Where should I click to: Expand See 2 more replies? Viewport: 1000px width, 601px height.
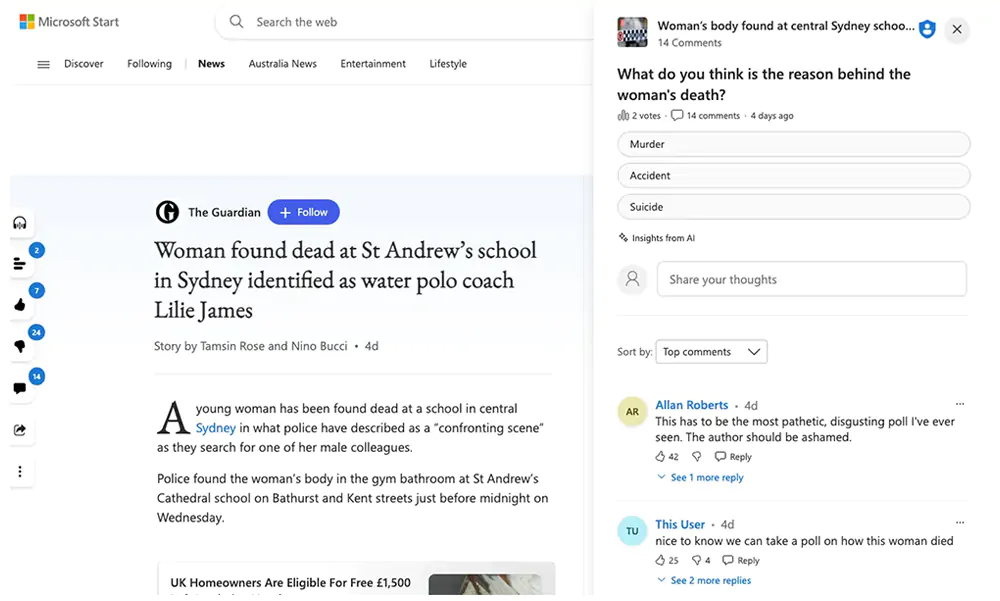click(705, 580)
